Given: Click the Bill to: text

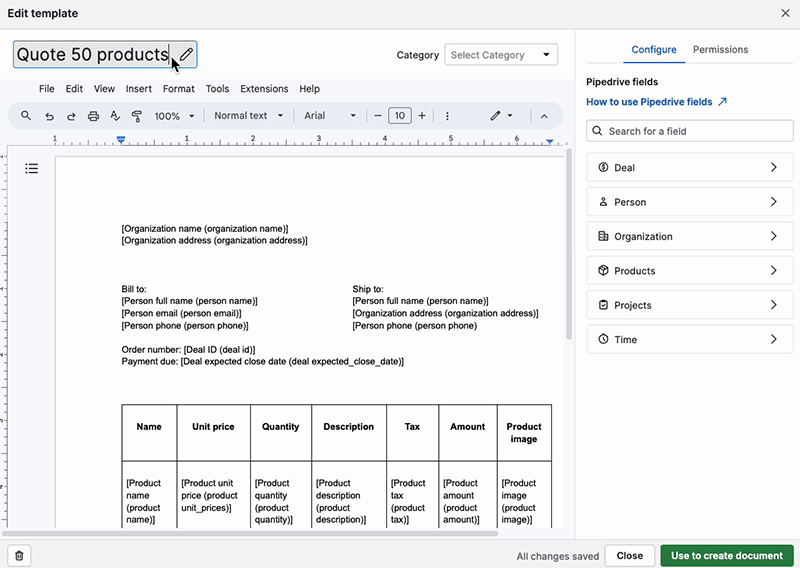Looking at the screenshot, I should pyautogui.click(x=134, y=289).
